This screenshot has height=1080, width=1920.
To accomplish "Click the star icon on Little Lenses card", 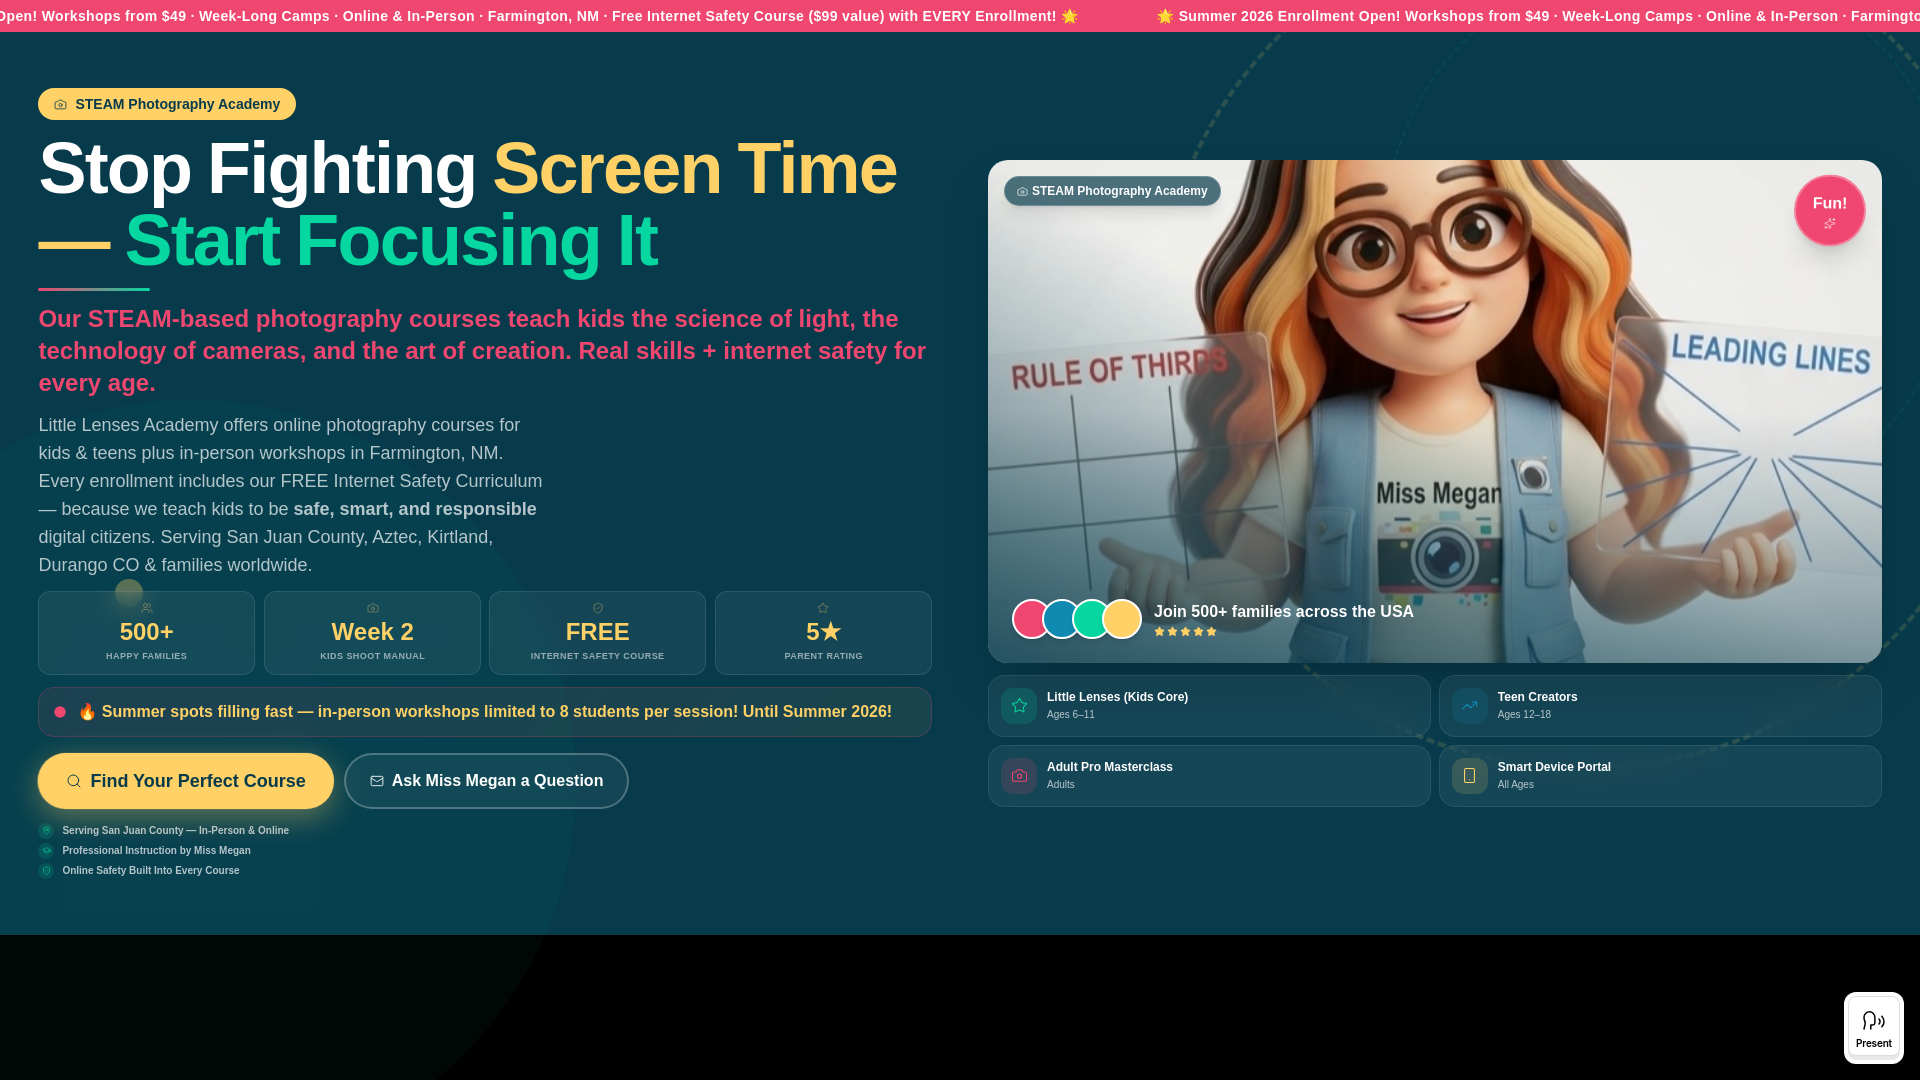I will click(x=1019, y=706).
